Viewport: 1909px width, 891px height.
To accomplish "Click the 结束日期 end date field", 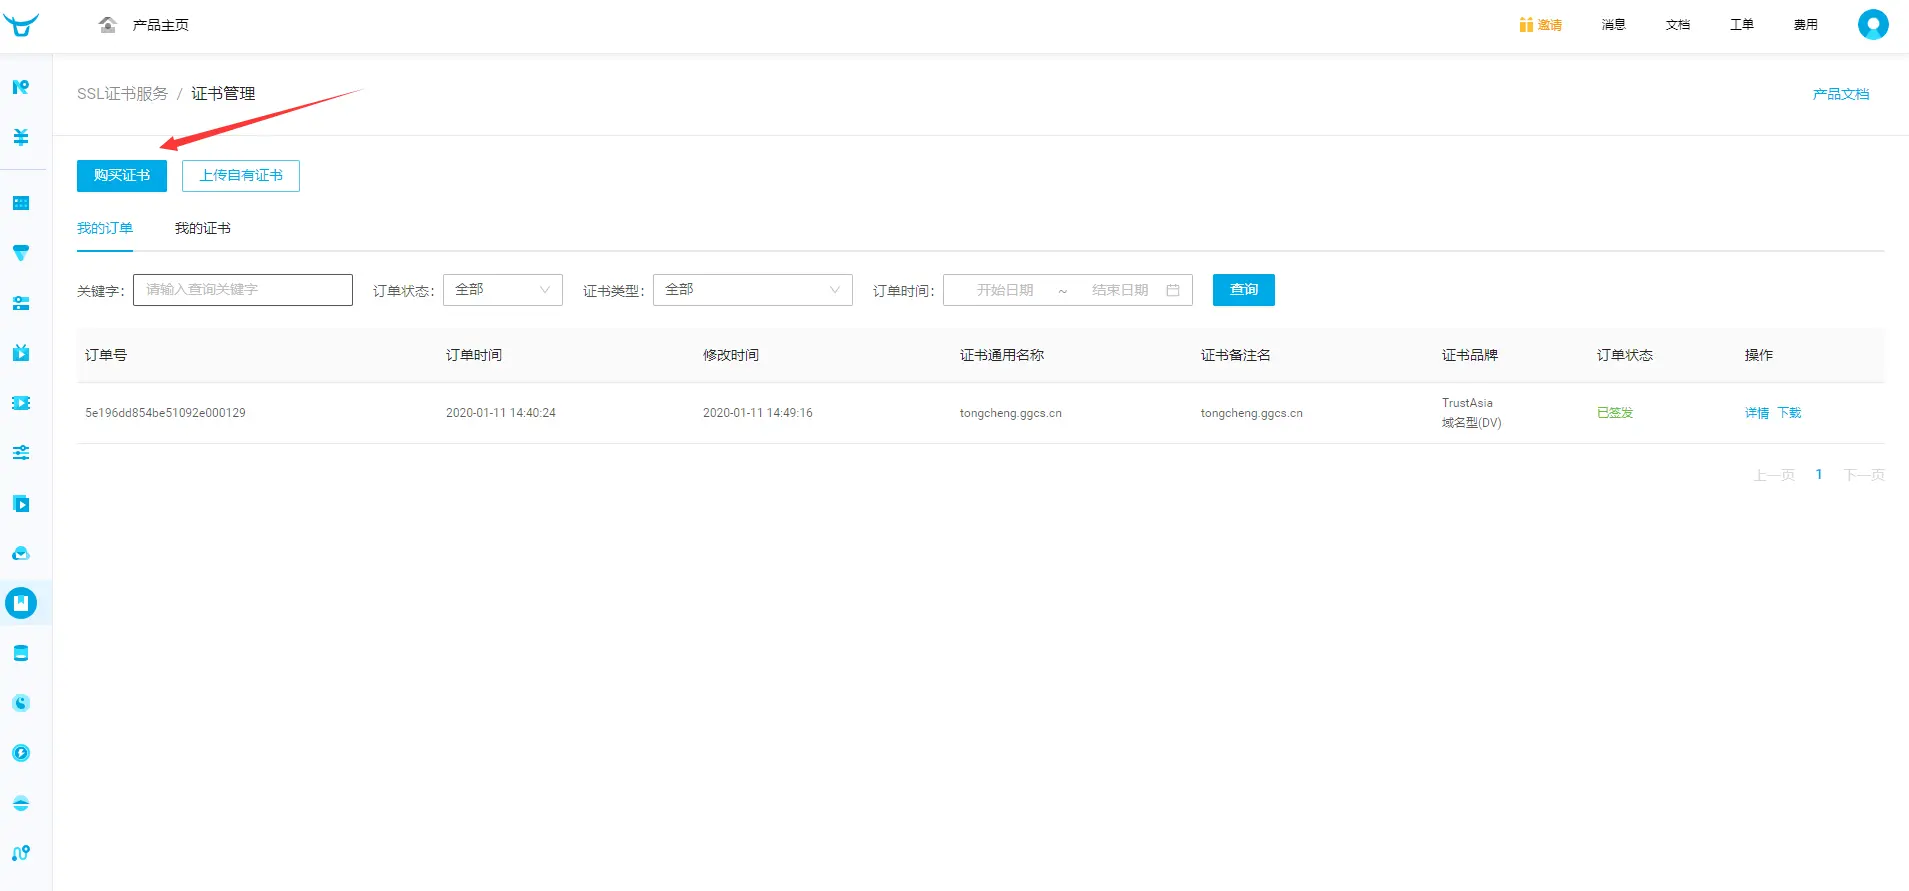I will pyautogui.click(x=1120, y=290).
